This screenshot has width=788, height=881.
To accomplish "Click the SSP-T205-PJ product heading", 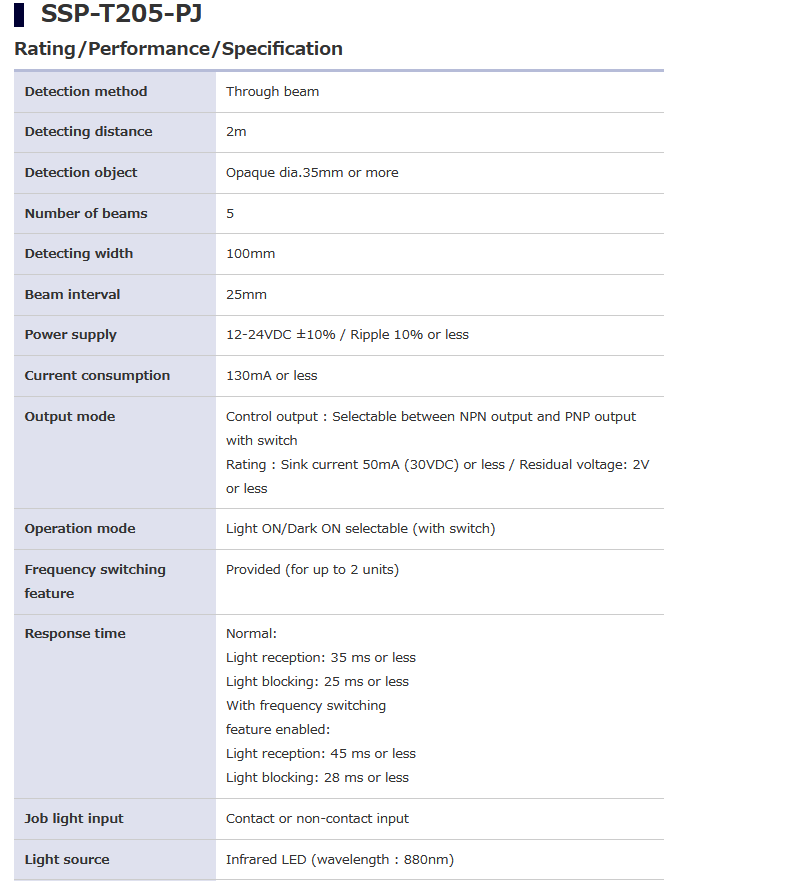I will pyautogui.click(x=123, y=14).
